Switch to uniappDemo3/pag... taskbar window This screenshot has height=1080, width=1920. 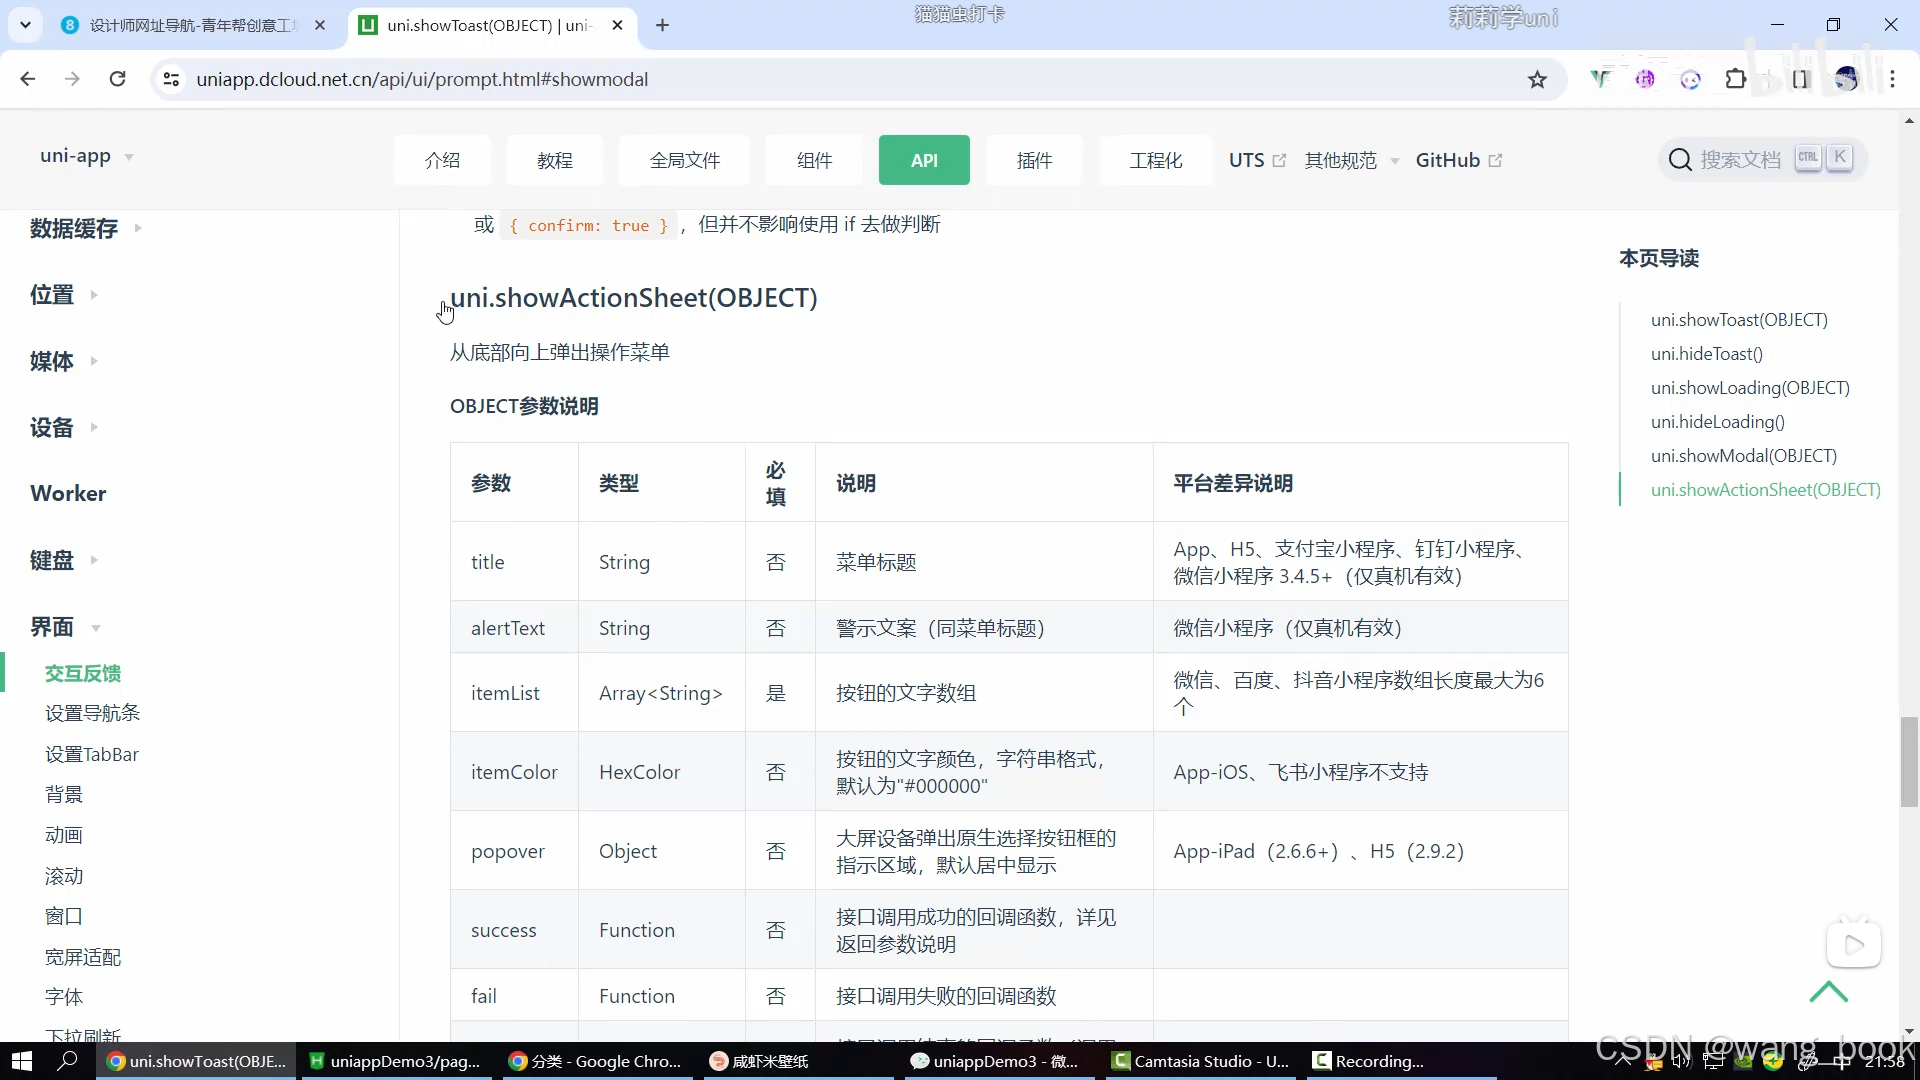click(x=396, y=1061)
